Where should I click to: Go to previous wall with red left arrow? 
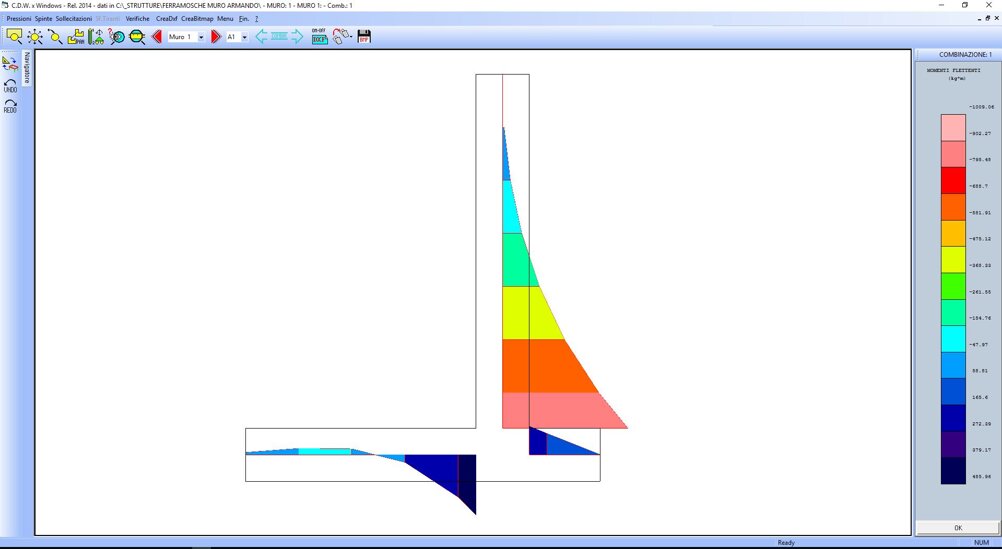point(156,36)
